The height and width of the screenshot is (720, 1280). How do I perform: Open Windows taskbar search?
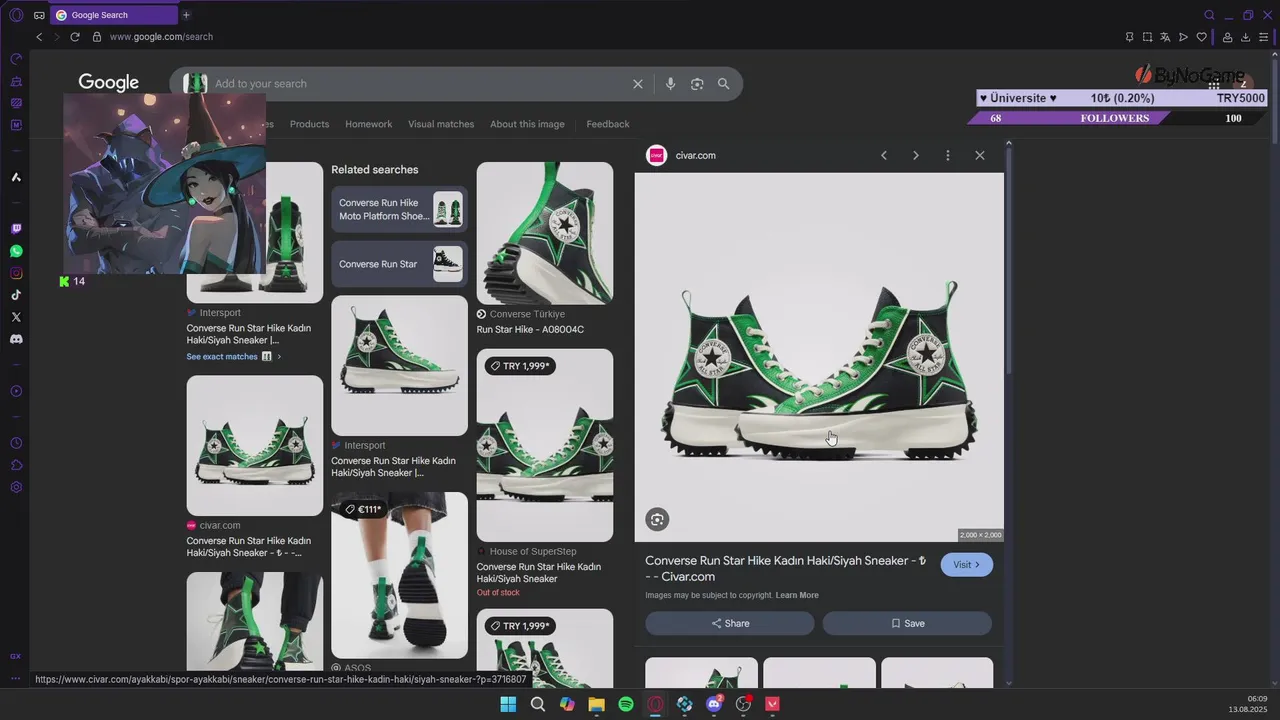(x=537, y=704)
